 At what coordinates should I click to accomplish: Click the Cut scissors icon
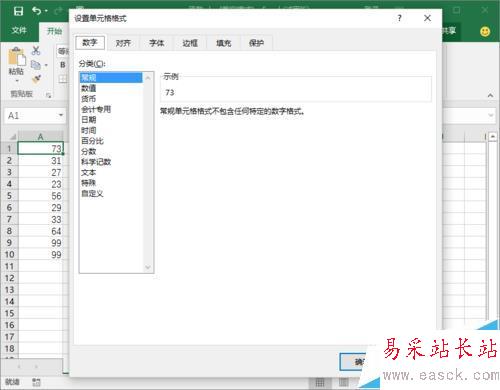(x=36, y=50)
